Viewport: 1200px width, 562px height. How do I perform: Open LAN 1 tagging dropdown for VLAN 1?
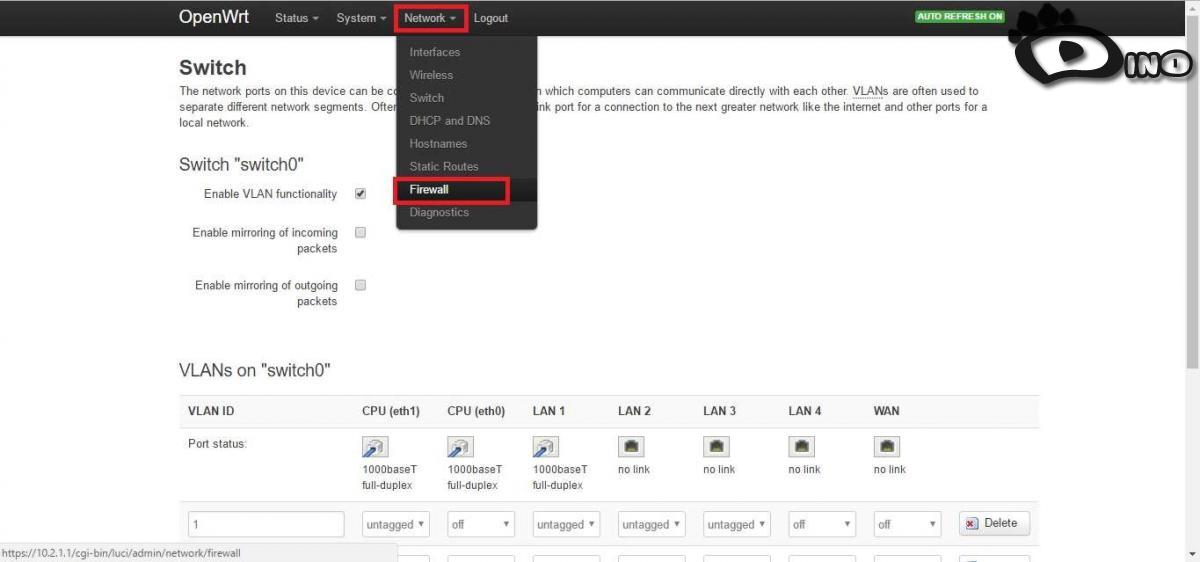pos(566,524)
